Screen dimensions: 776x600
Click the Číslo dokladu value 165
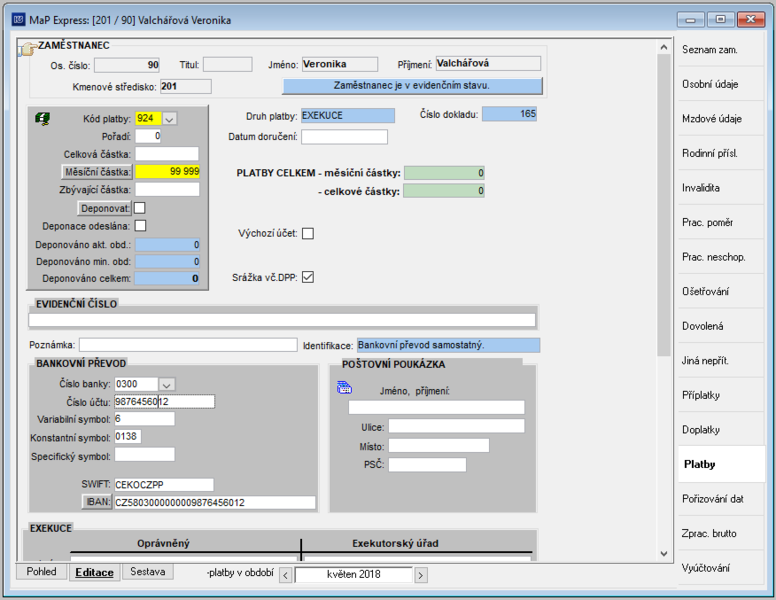point(509,114)
